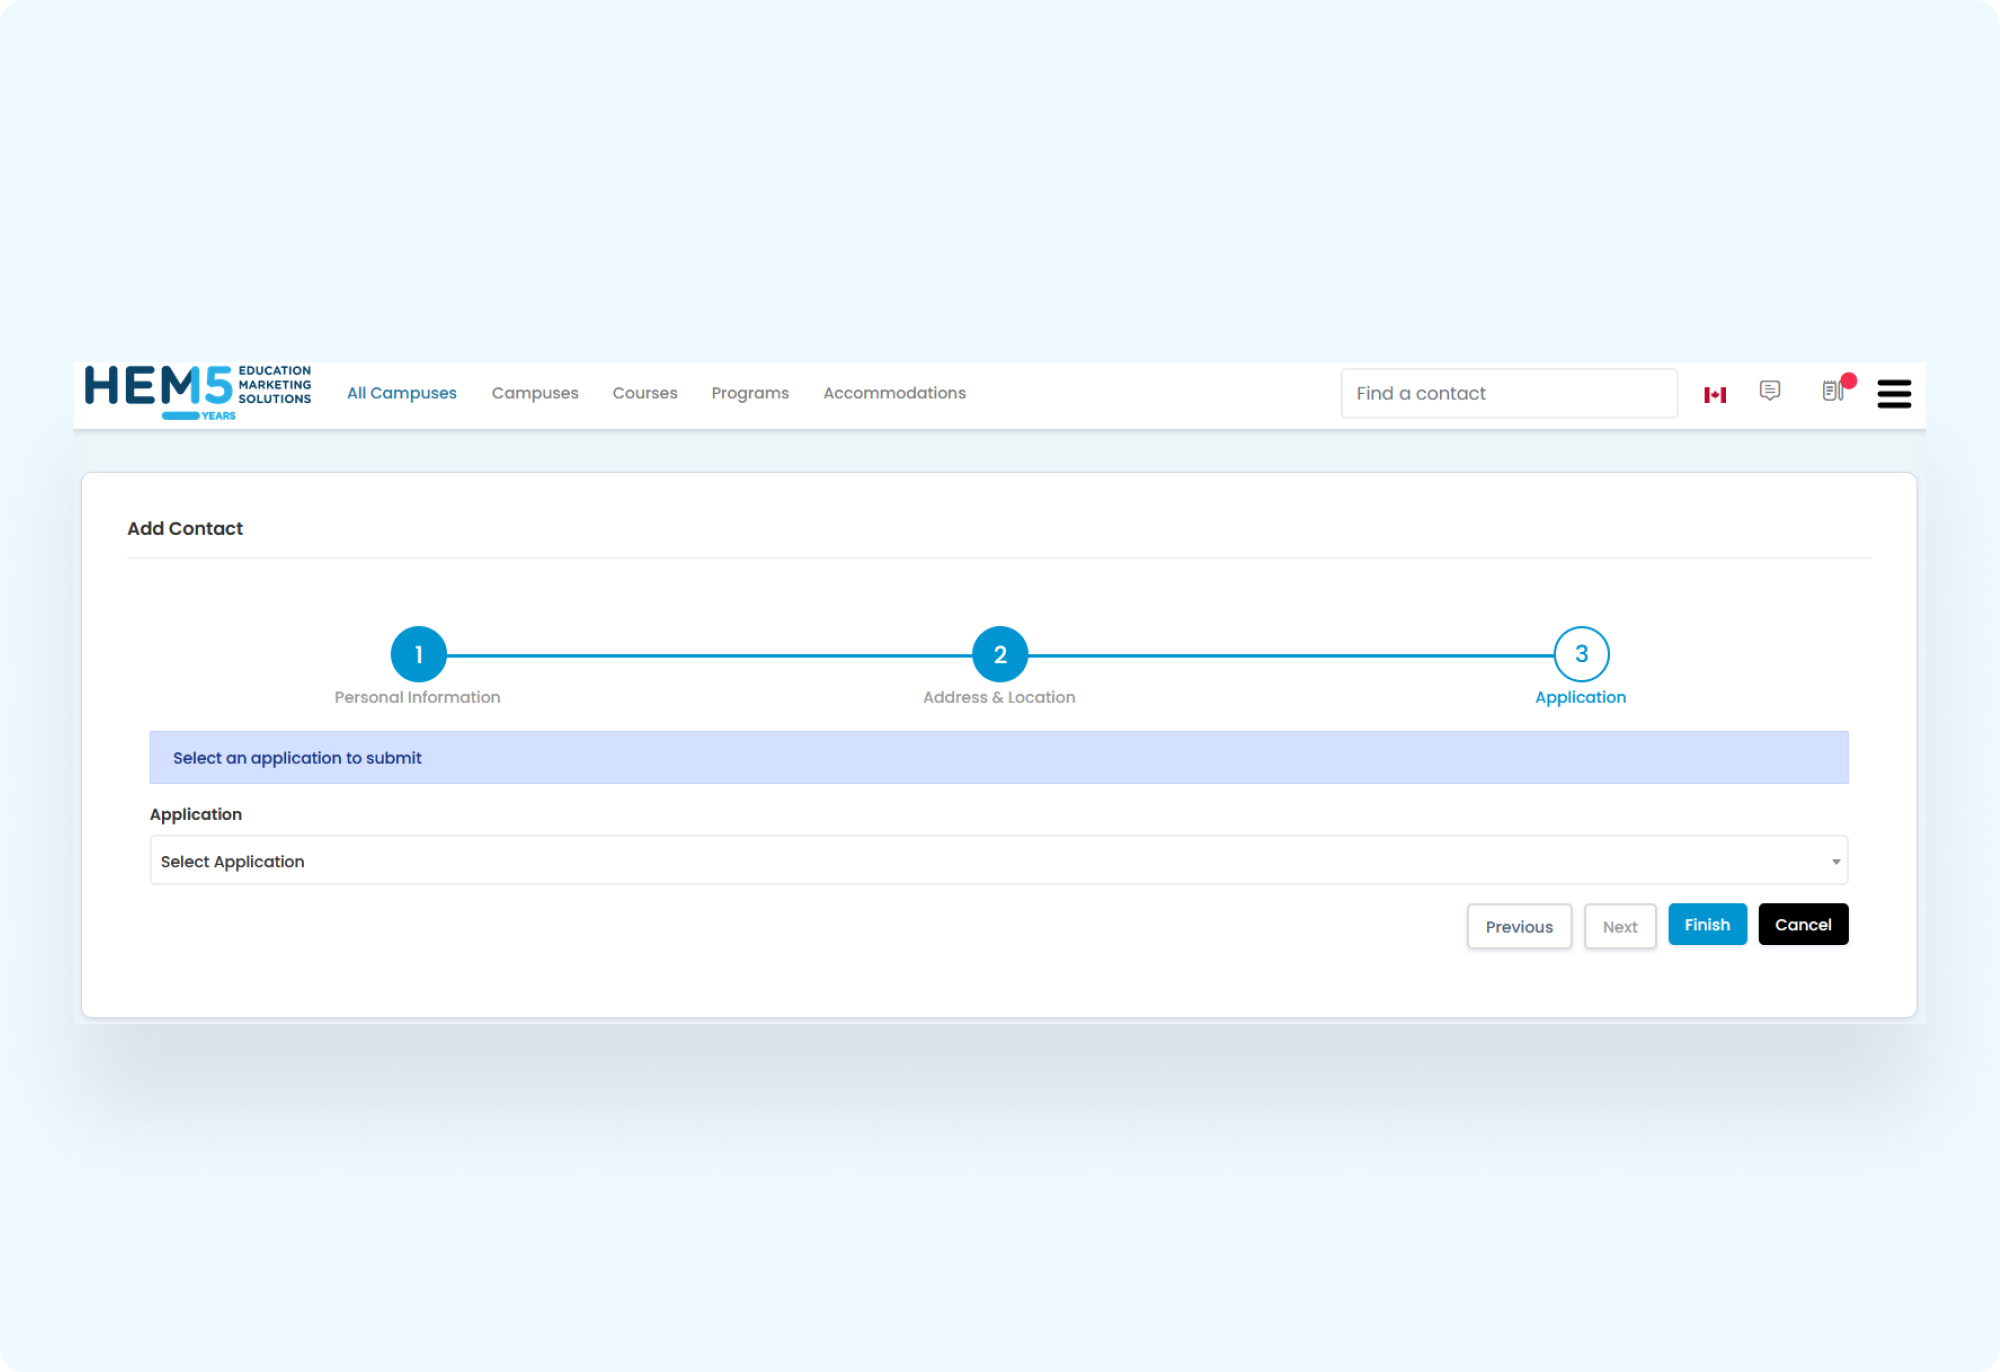Open the Campuses menu item
Screen dimensions: 2000x1372
[535, 393]
